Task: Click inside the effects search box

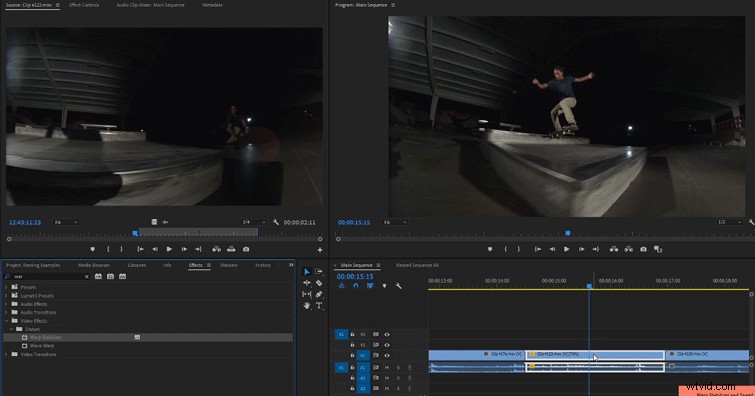Action: (47, 277)
